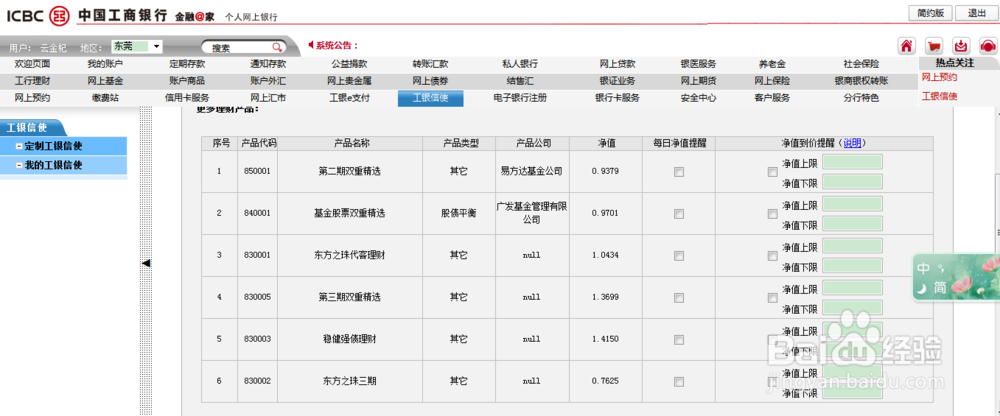The width and height of the screenshot is (1000, 416).
Task: Open 转账汇款 menu
Action: [x=430, y=64]
